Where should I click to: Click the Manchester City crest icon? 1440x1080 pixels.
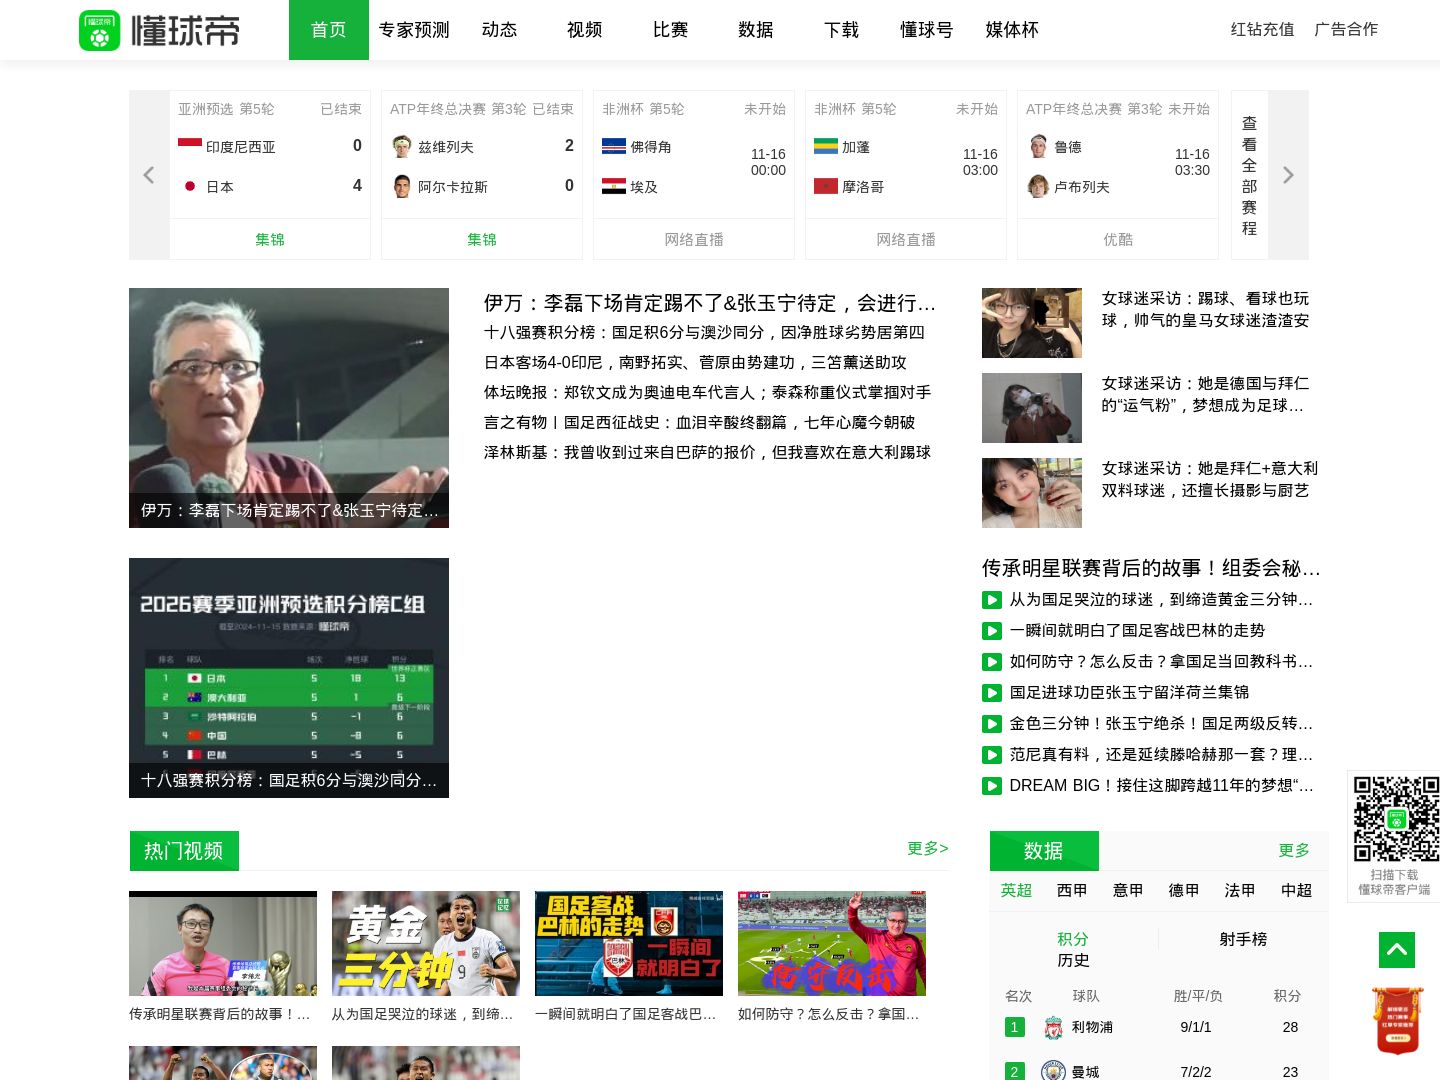pos(1053,1071)
